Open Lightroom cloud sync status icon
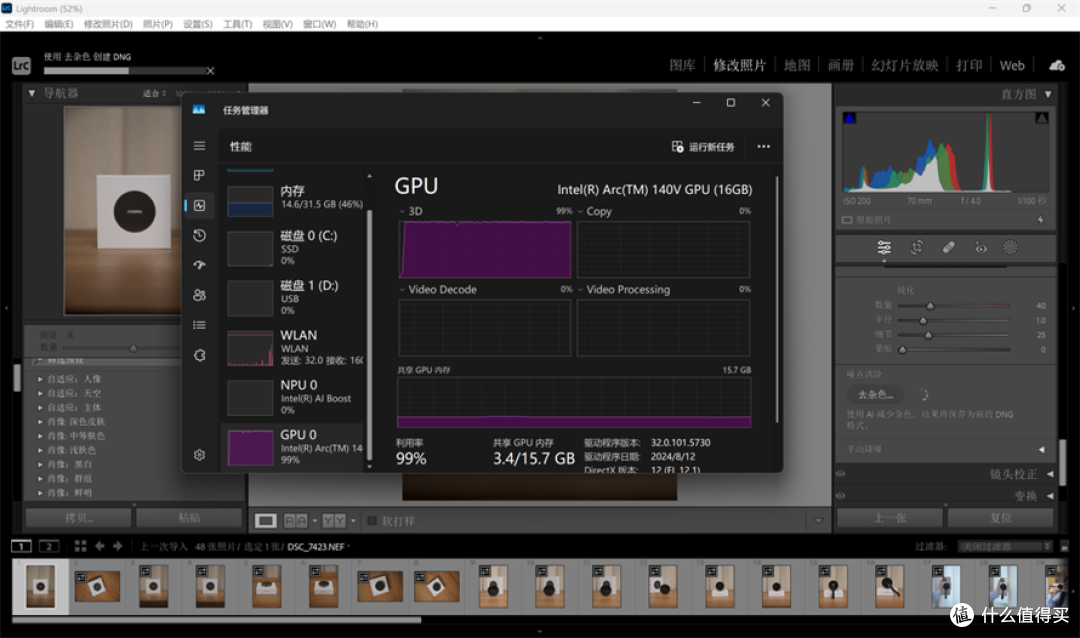Viewport: 1080px width, 638px height. tap(1057, 65)
